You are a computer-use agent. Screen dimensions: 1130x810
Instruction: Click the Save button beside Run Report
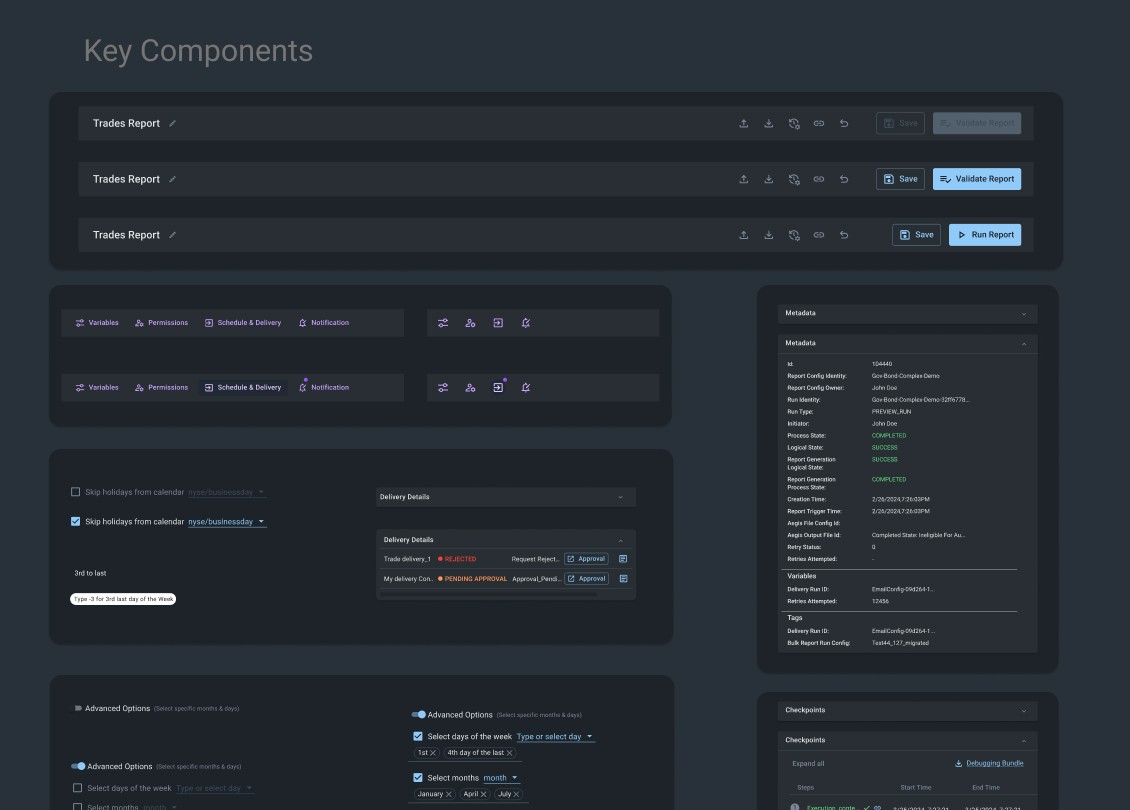point(917,235)
